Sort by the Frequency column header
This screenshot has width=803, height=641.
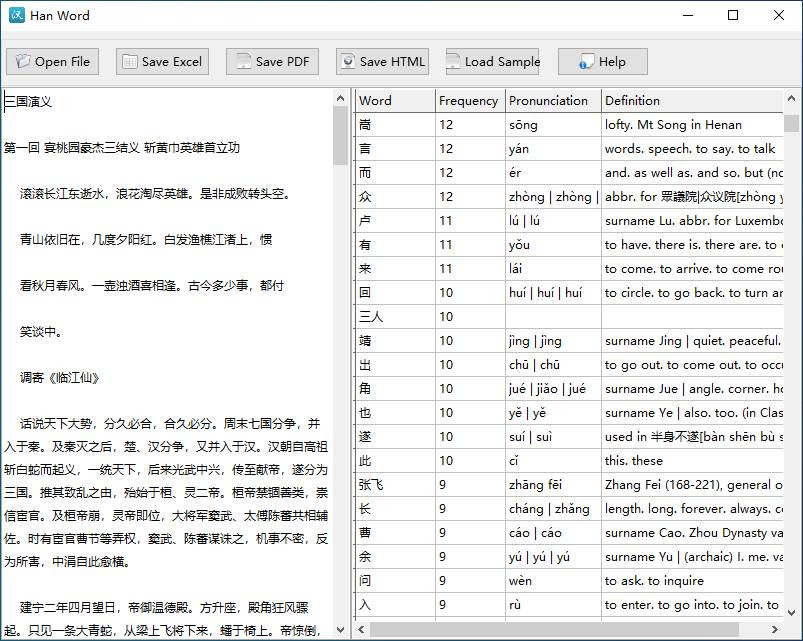click(x=470, y=100)
